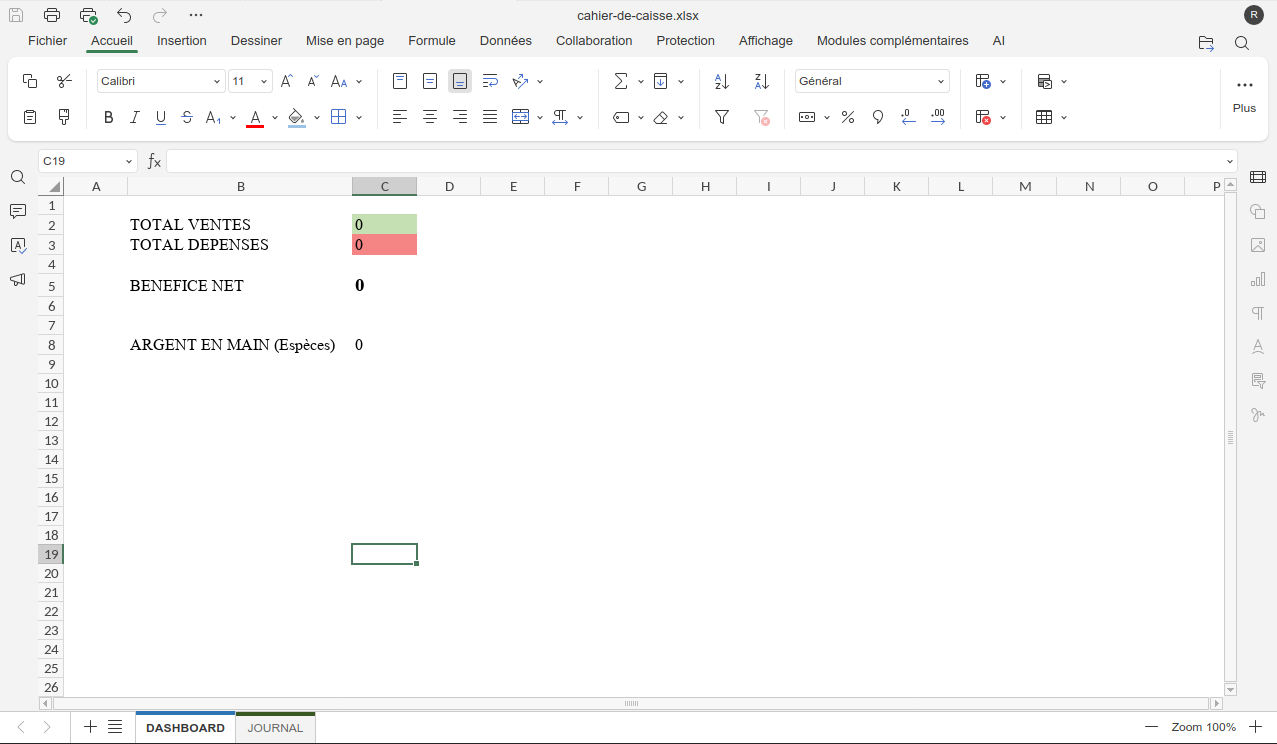Switch to the Formule tab
1277x744 pixels.
[432, 41]
